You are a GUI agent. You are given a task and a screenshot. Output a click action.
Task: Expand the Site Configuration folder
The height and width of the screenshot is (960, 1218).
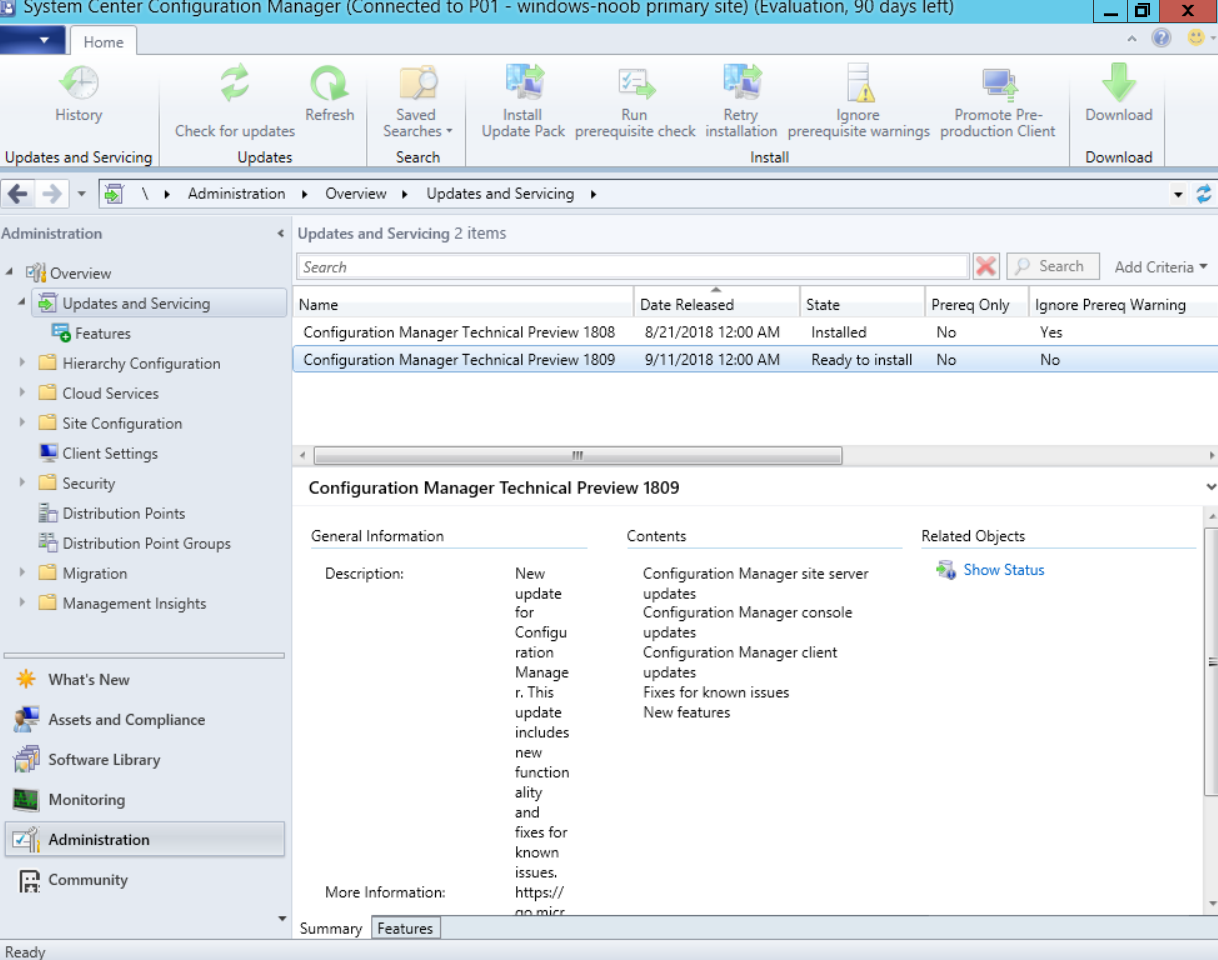[23, 423]
